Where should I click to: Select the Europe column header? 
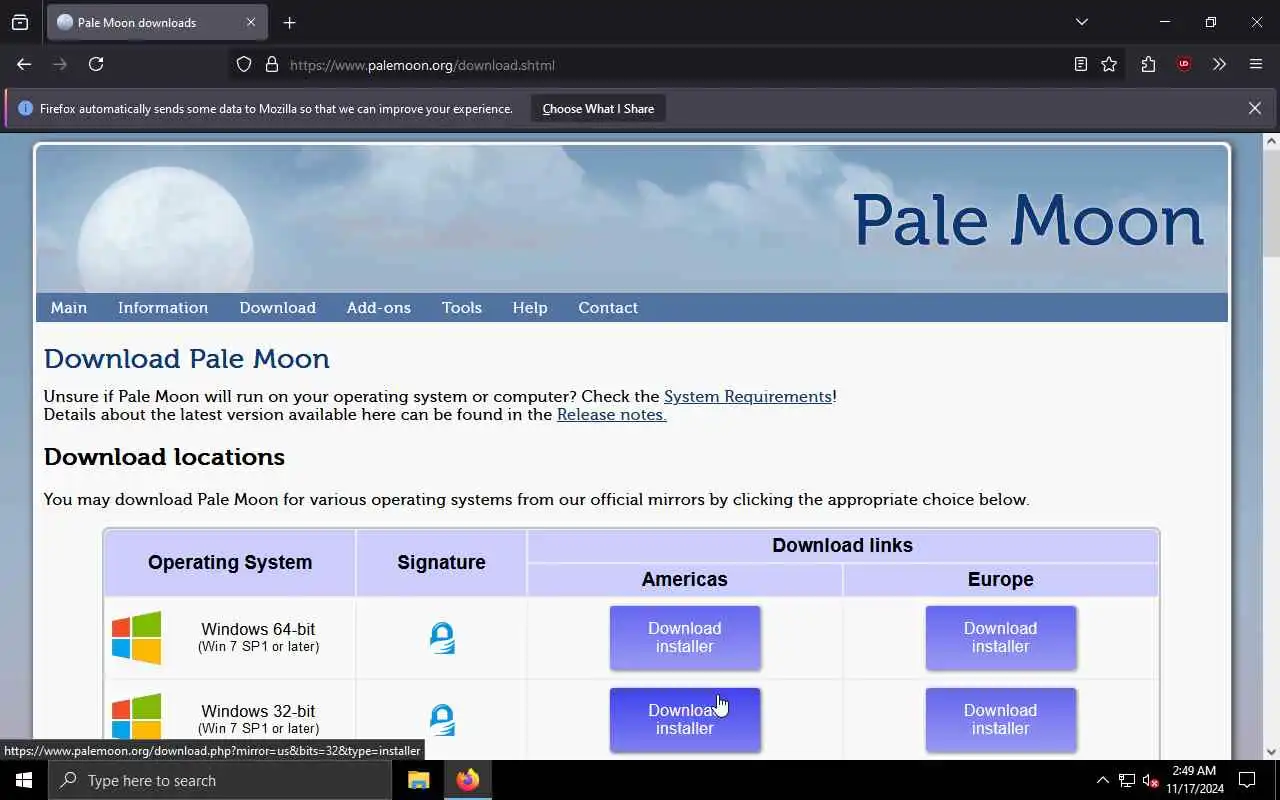click(1001, 579)
